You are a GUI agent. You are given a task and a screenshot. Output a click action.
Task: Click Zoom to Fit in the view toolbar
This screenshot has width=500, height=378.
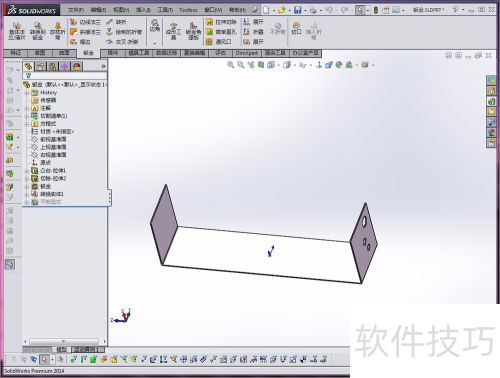tap(230, 65)
